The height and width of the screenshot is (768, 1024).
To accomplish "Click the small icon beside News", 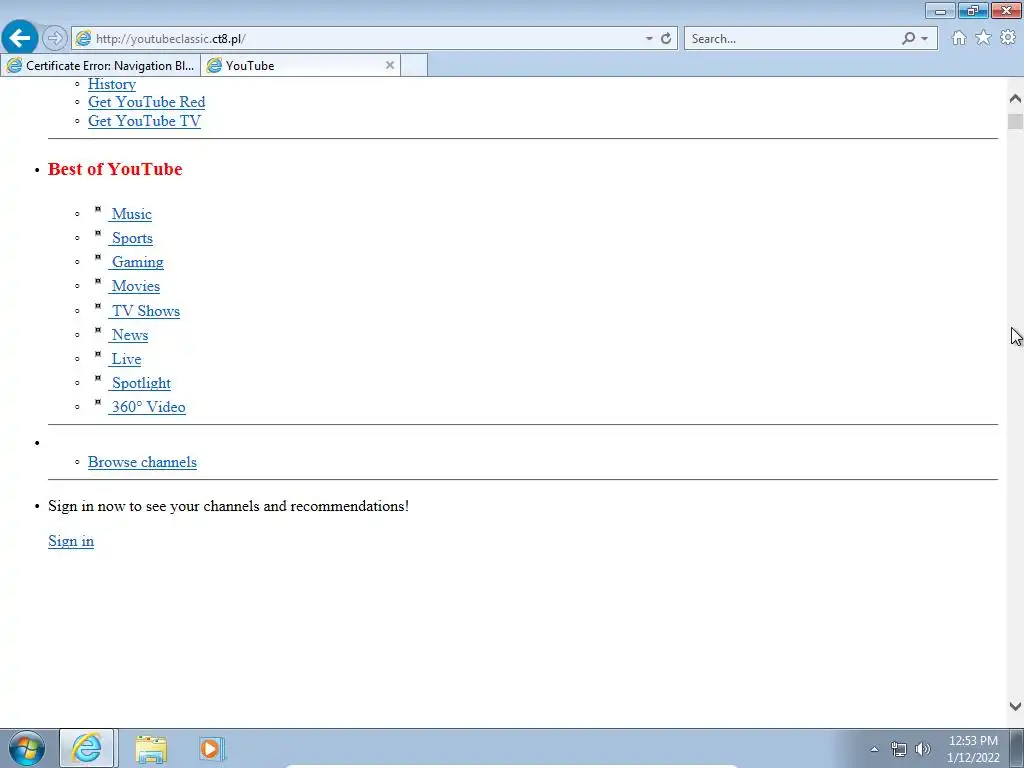I will pos(98,330).
